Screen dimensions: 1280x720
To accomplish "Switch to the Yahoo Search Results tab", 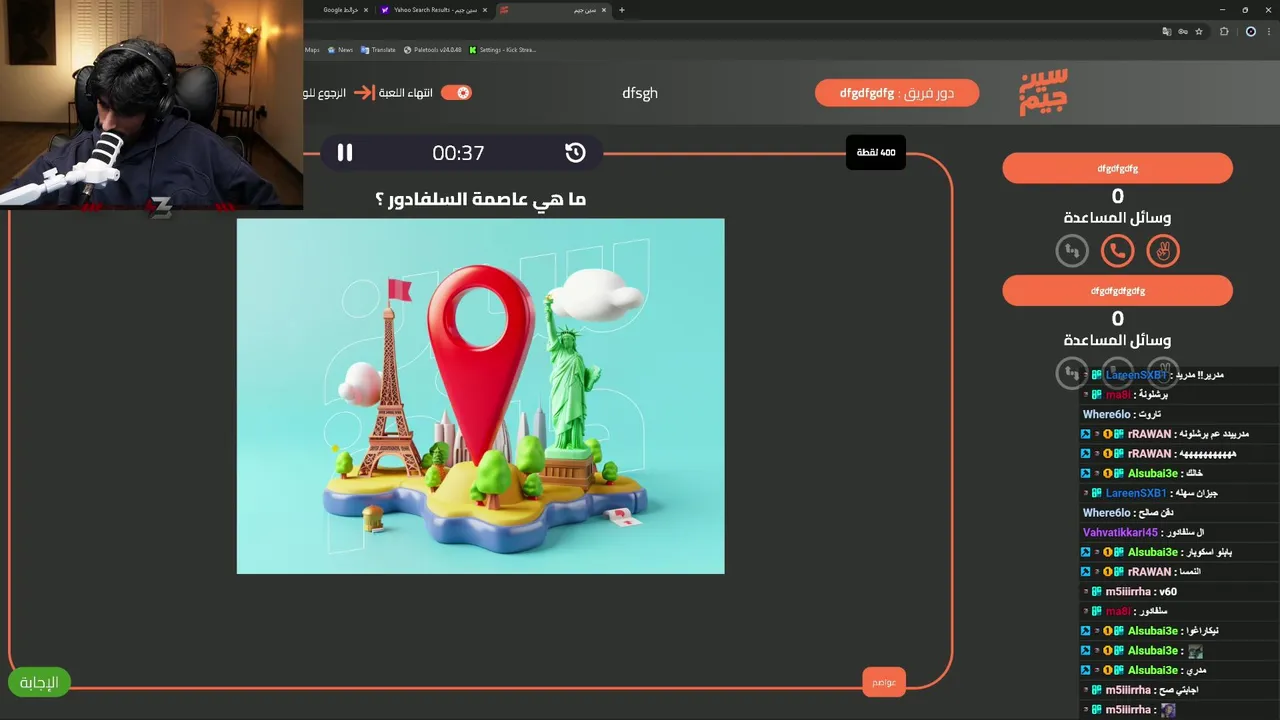I will click(x=433, y=10).
